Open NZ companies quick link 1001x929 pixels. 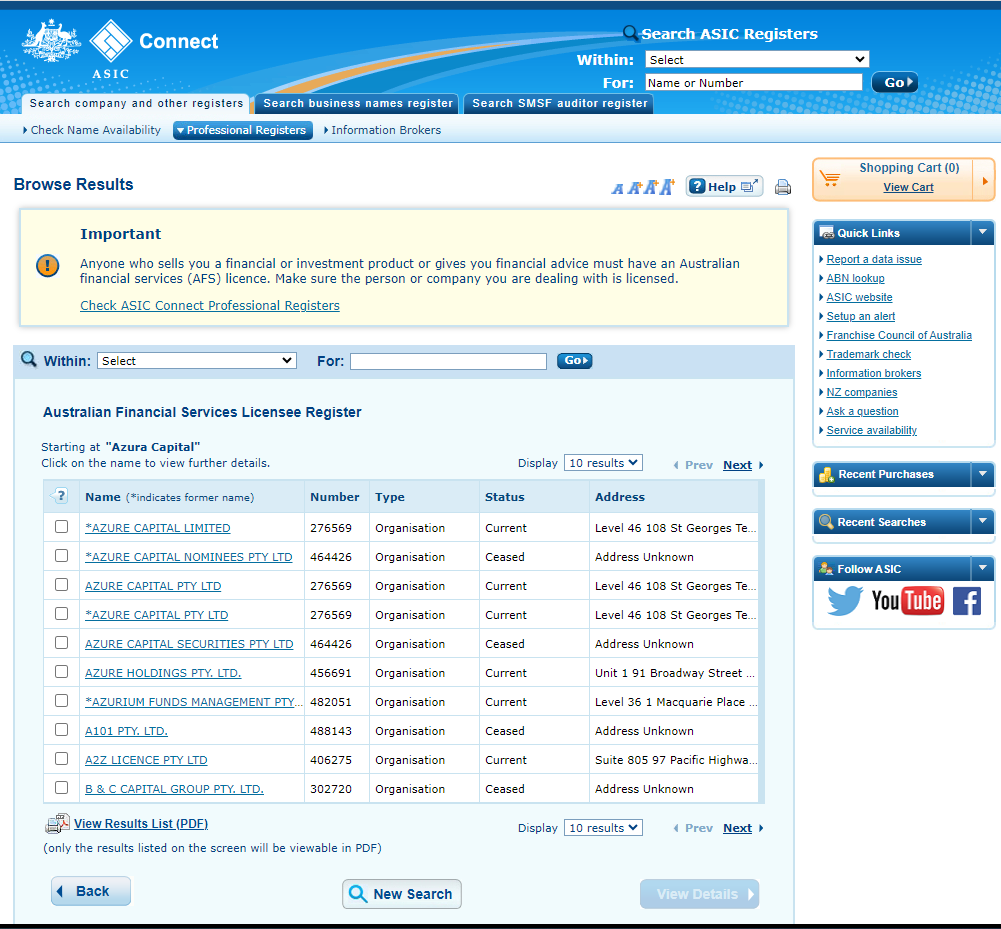[x=862, y=392]
